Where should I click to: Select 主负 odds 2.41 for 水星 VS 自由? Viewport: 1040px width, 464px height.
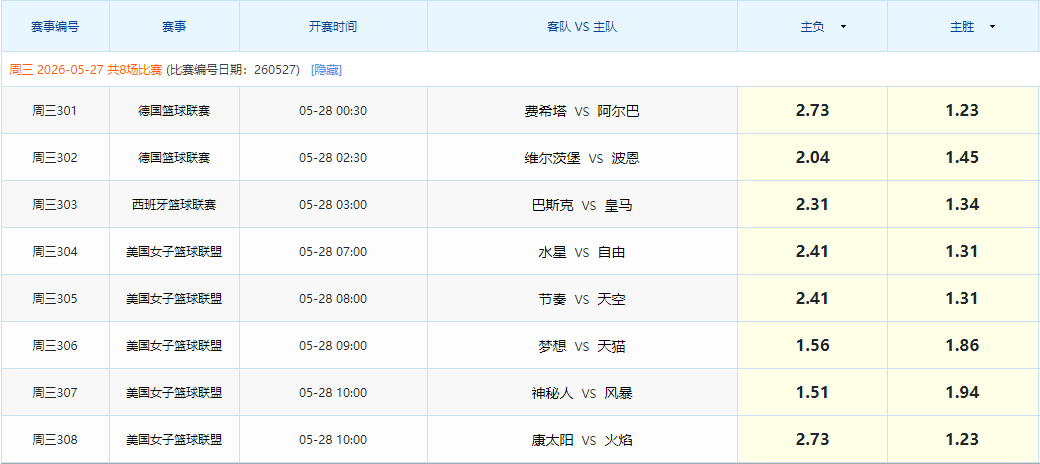pos(812,252)
